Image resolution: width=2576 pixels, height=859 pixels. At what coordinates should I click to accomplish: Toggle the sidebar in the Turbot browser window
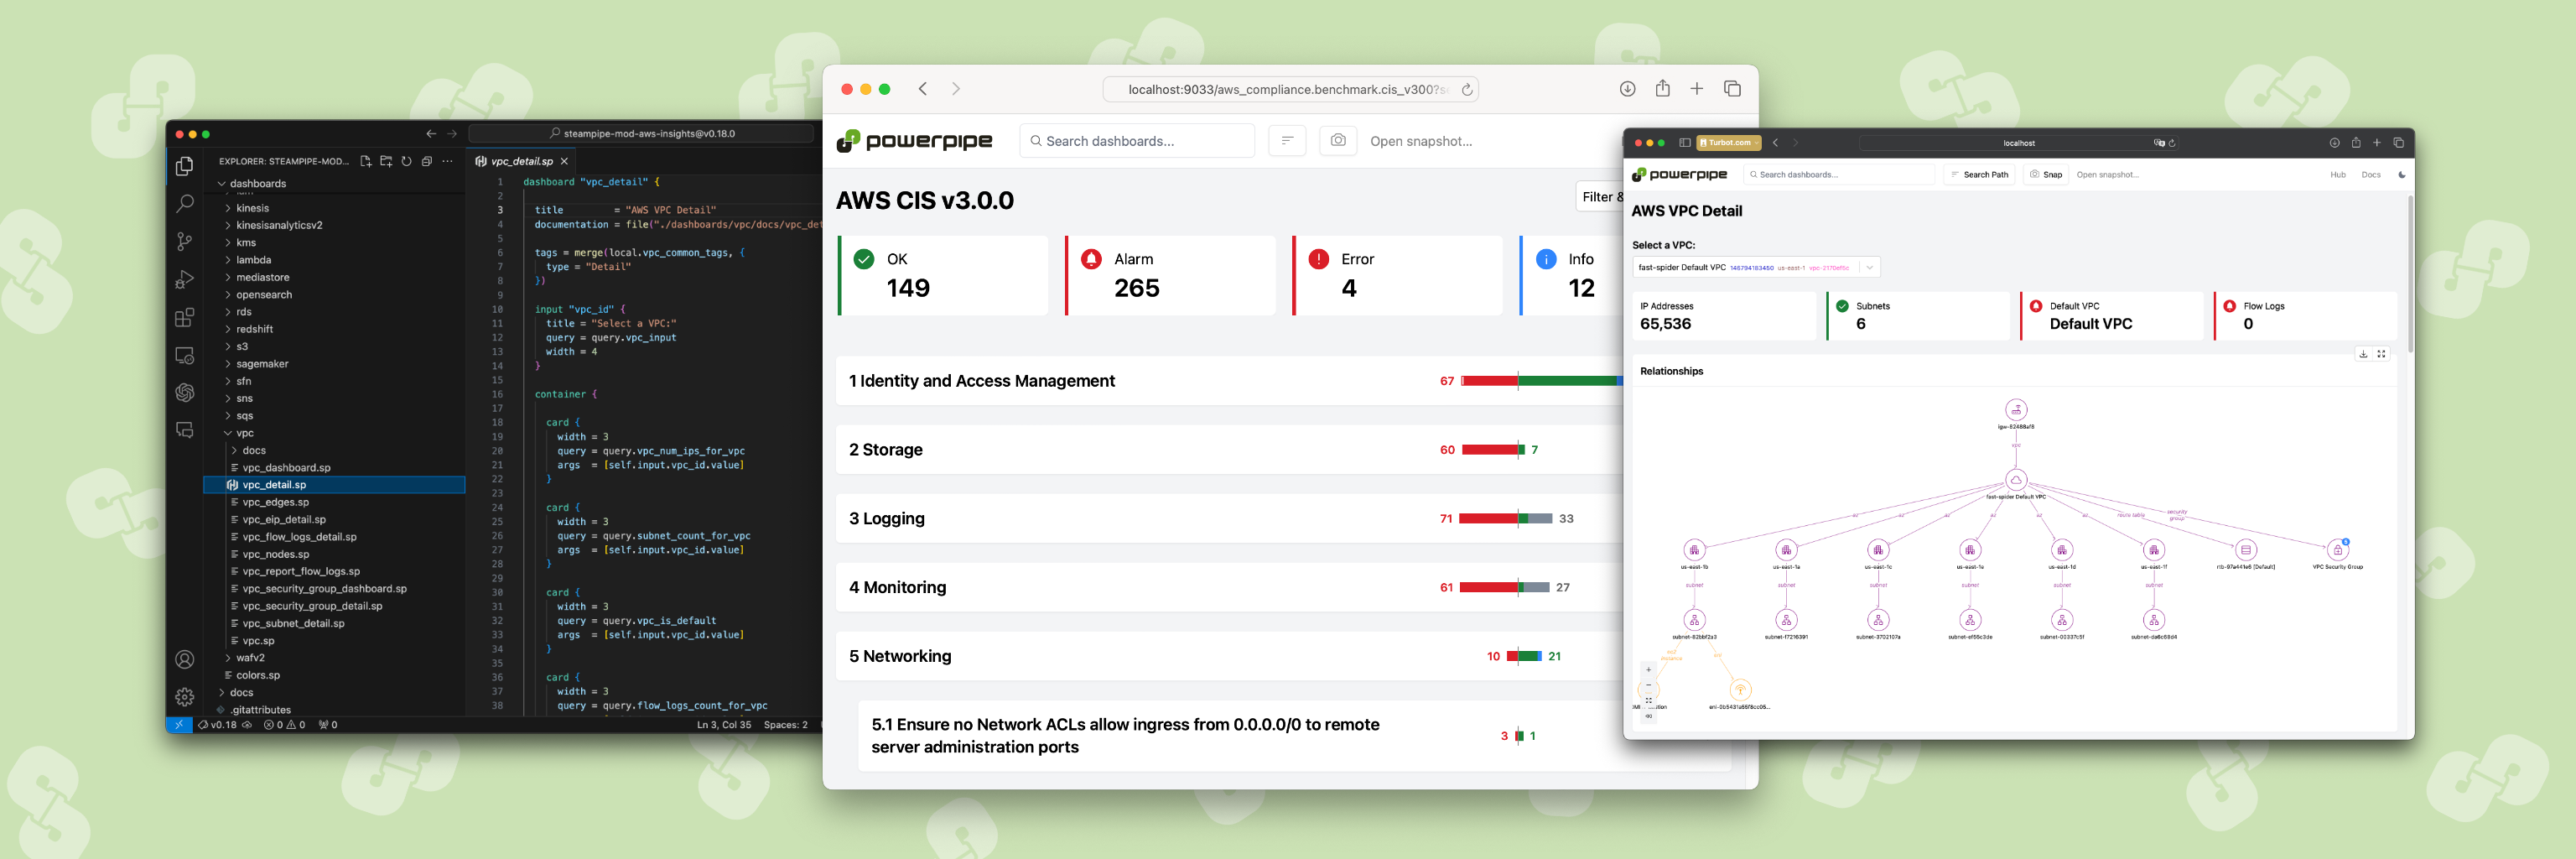1686,143
